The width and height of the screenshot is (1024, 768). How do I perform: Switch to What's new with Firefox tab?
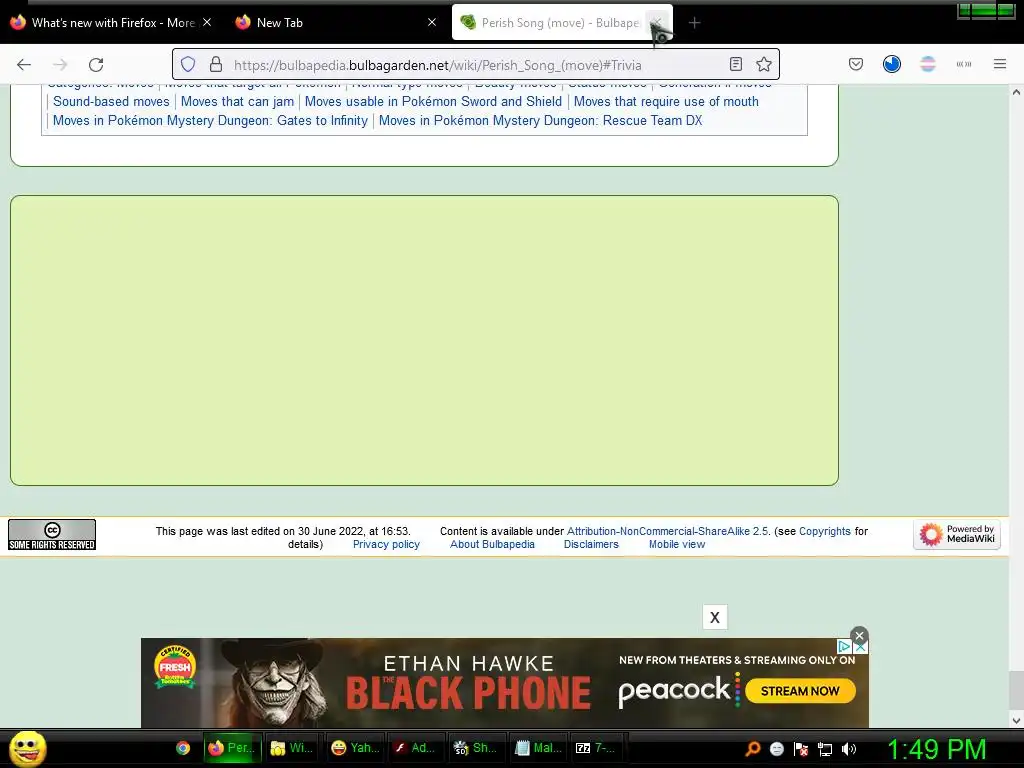click(x=112, y=23)
